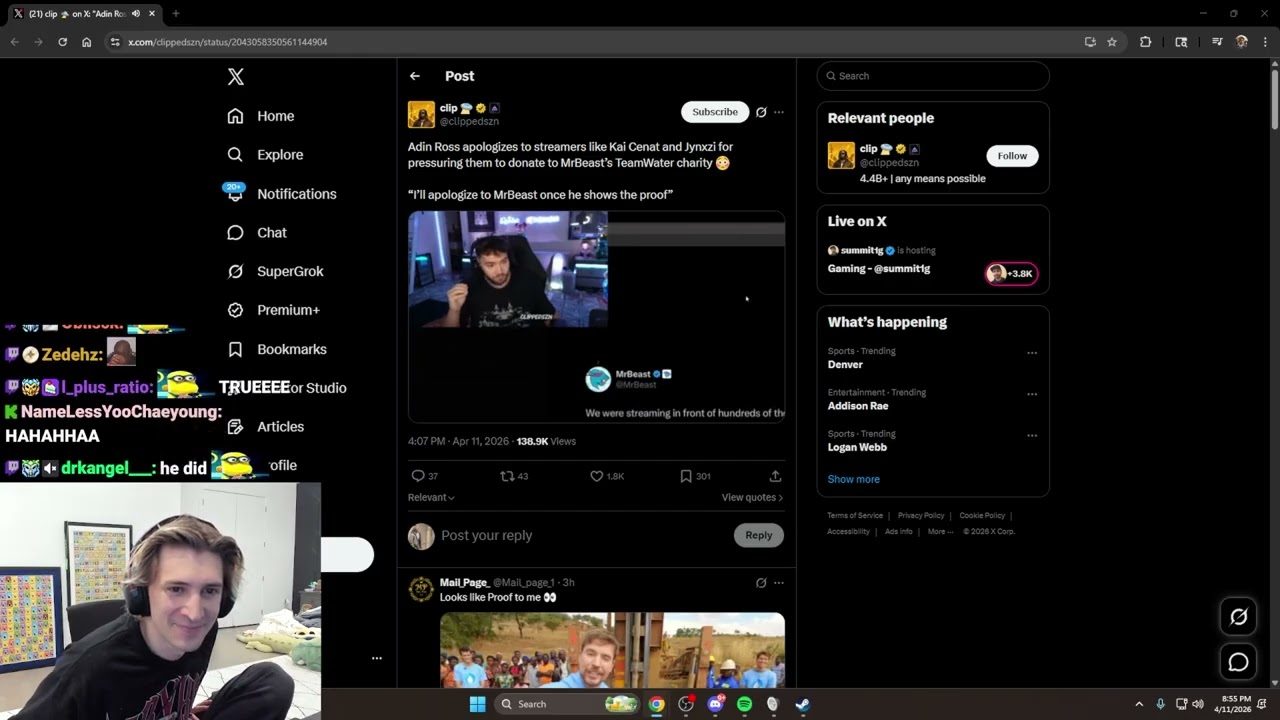
Task: Open the Chrome extensions puzzle icon
Action: click(x=1146, y=42)
